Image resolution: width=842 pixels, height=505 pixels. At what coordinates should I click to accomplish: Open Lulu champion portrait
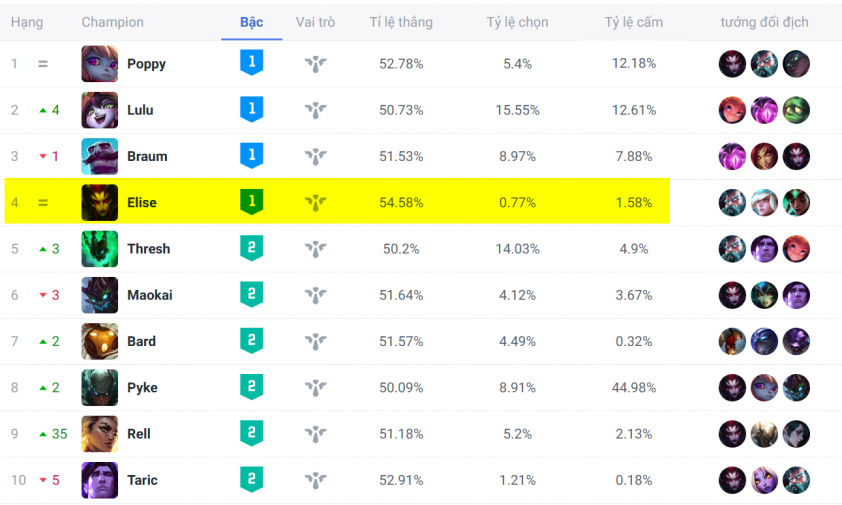99,110
